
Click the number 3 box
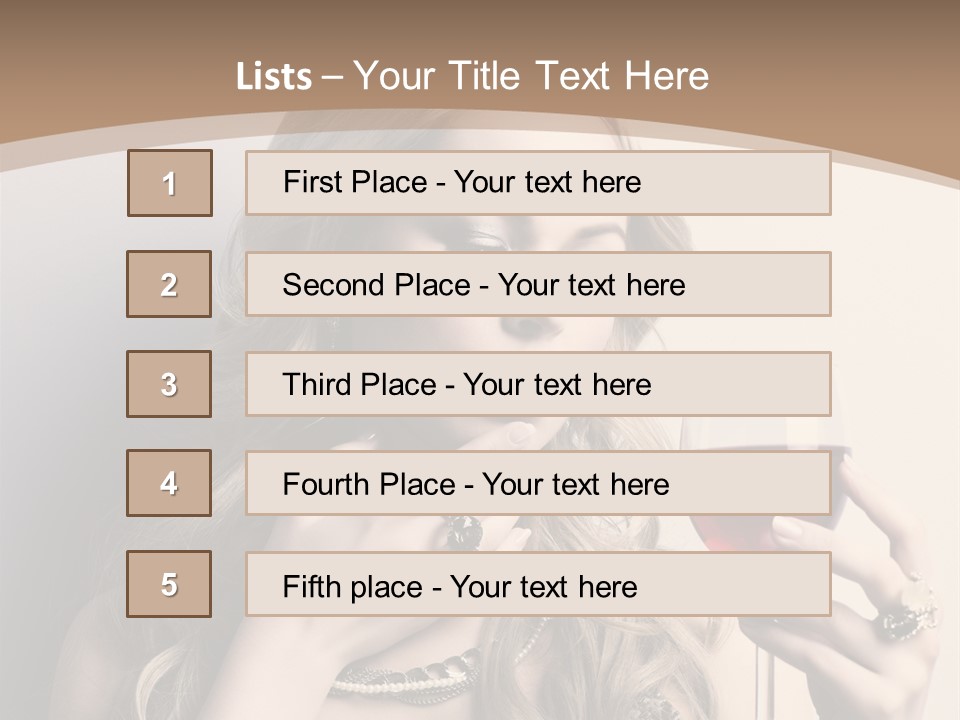click(169, 384)
